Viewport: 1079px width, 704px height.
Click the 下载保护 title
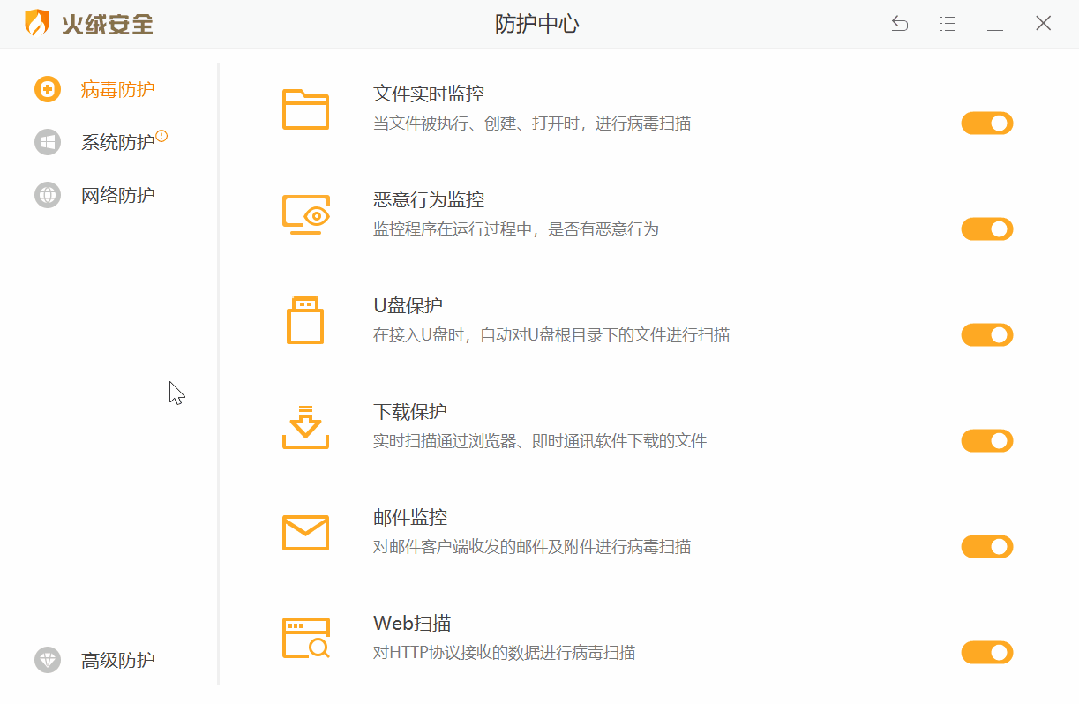tap(410, 412)
